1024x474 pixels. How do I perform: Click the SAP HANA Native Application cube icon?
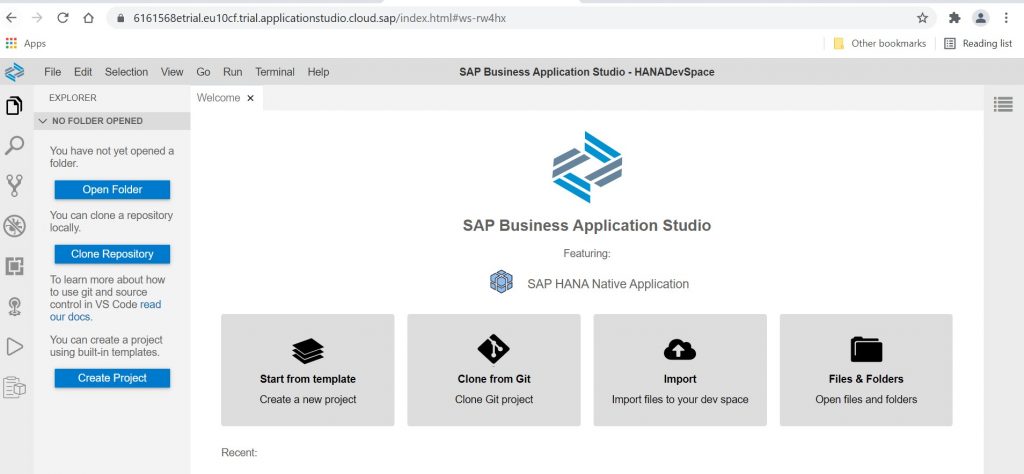tap(501, 282)
